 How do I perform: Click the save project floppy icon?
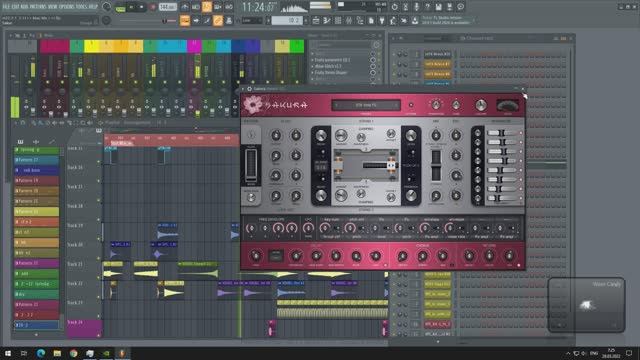click(438, 7)
